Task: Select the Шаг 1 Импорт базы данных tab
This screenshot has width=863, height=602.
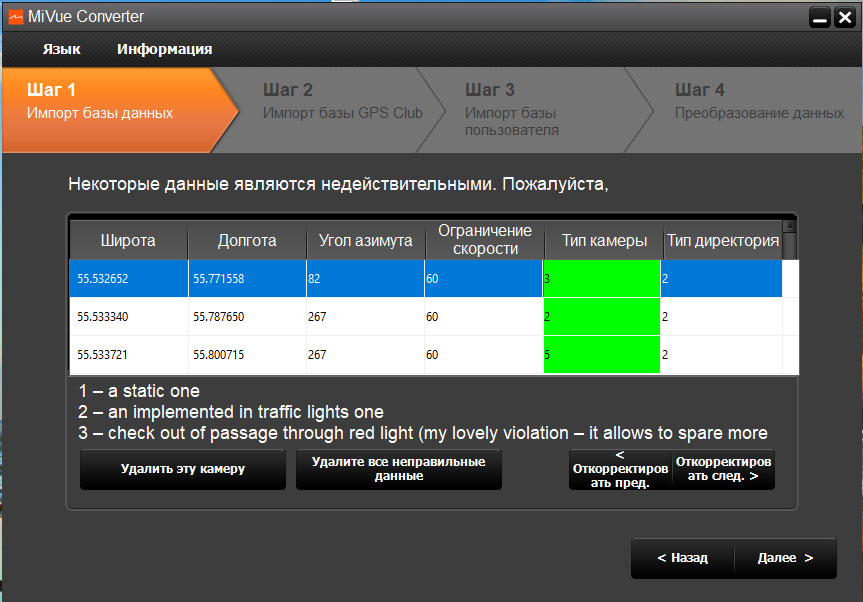Action: 110,101
